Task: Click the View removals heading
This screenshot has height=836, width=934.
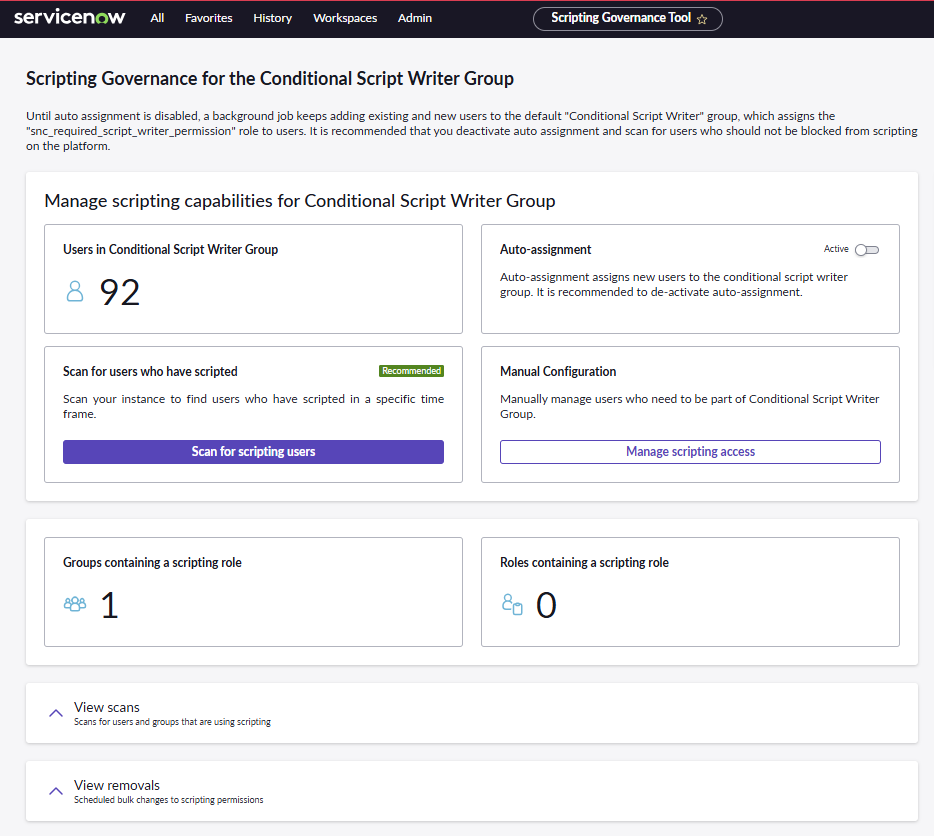Action: [117, 785]
